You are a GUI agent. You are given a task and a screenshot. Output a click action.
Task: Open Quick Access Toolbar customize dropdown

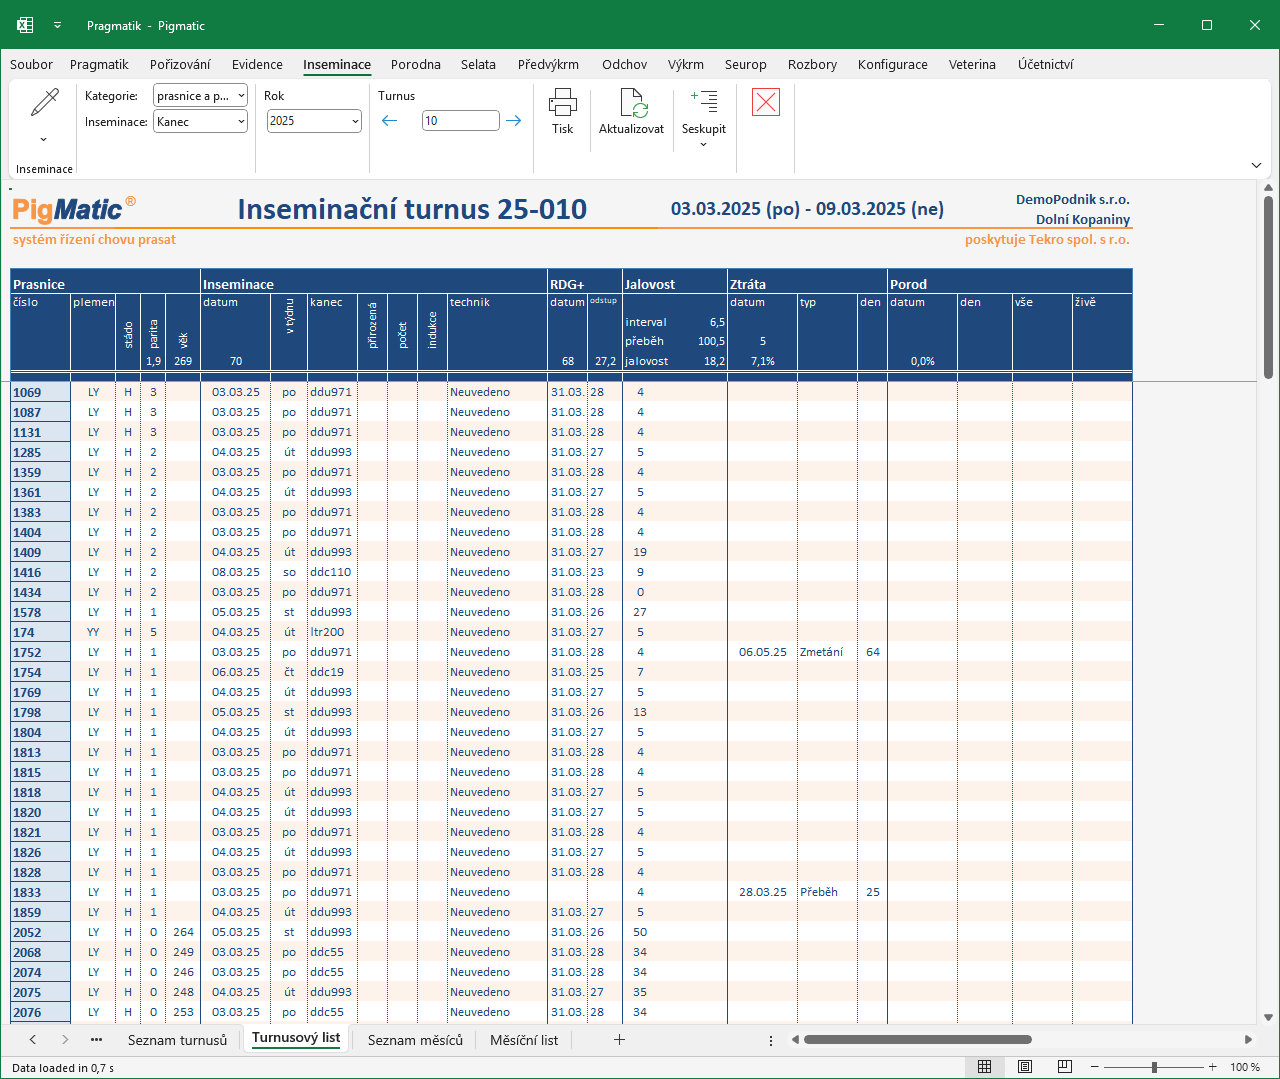pos(57,26)
